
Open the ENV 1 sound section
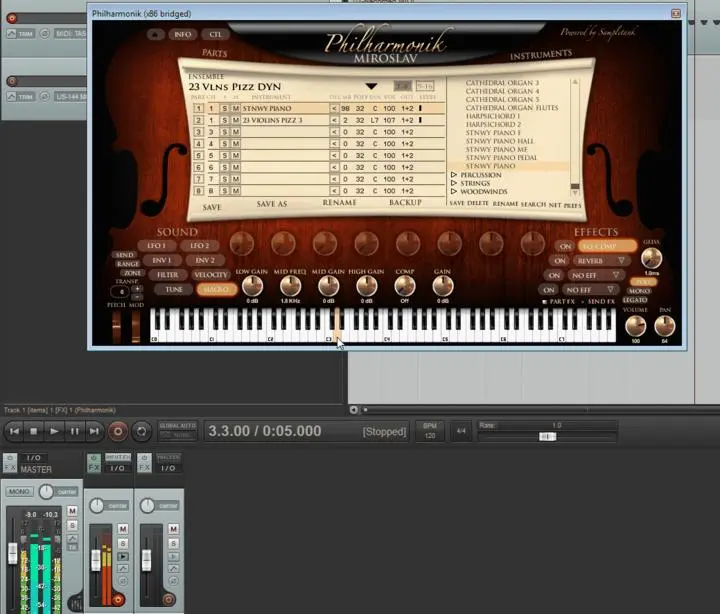click(162, 260)
